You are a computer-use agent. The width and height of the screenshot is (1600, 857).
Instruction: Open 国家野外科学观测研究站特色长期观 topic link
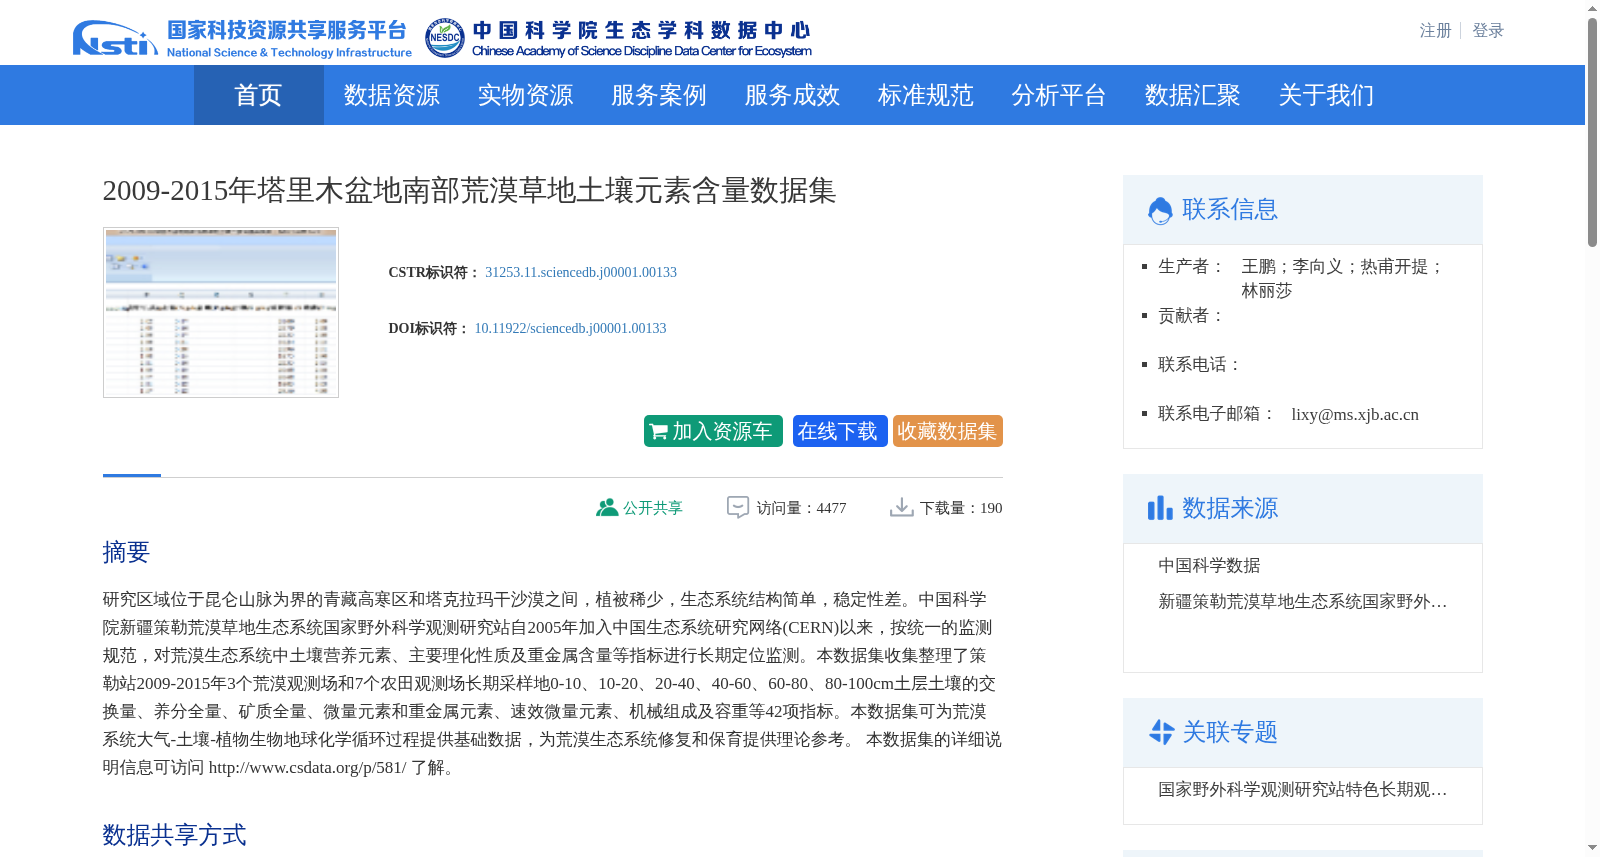pyautogui.click(x=1303, y=790)
